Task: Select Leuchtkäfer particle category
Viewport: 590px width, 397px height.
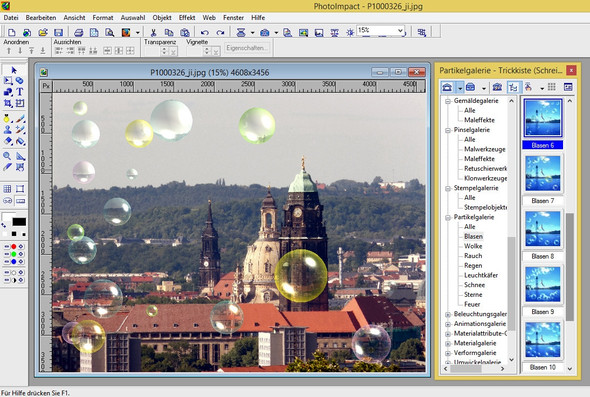Action: (481, 275)
